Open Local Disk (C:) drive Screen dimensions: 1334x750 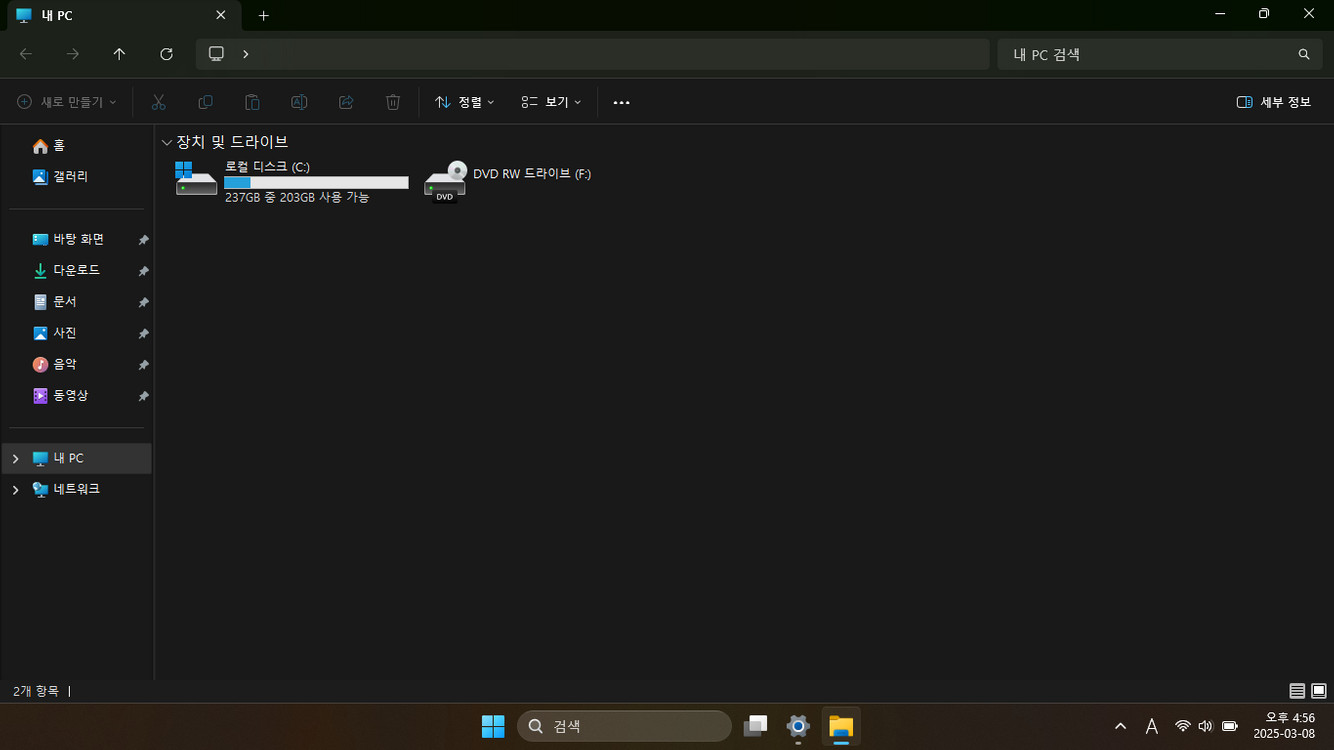pos(292,181)
